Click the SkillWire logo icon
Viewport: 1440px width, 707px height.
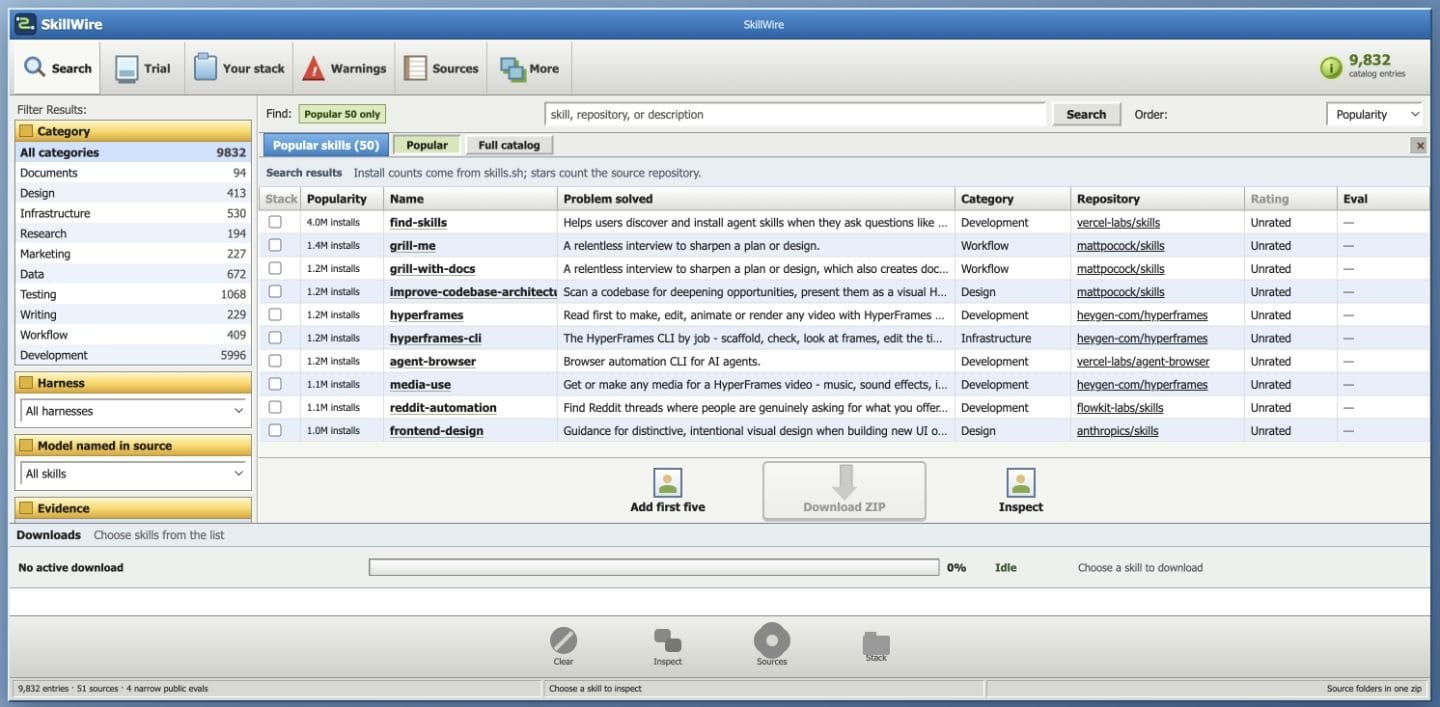[x=25, y=24]
